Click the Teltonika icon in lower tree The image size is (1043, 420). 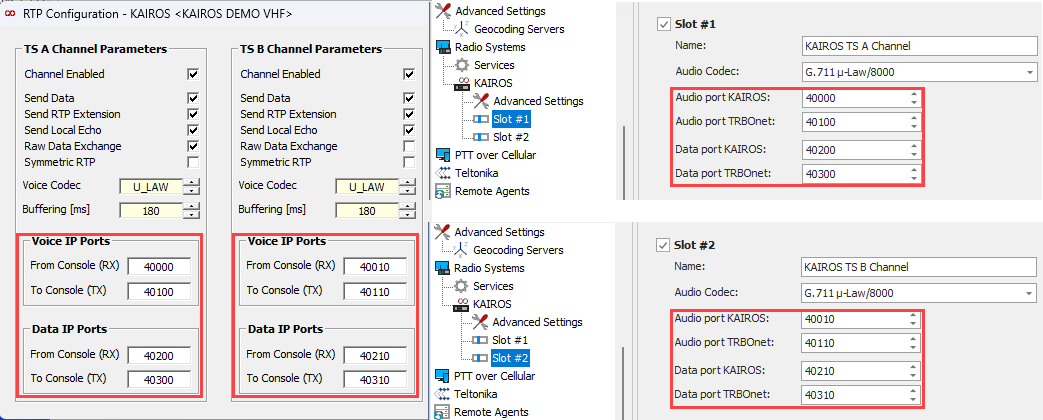point(444,394)
